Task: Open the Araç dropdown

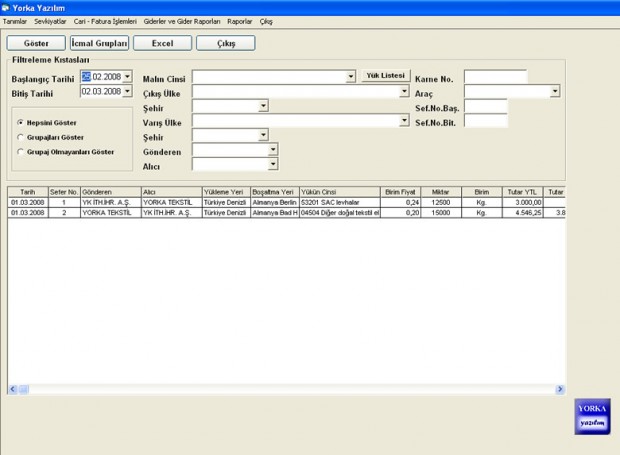Action: 555,91
